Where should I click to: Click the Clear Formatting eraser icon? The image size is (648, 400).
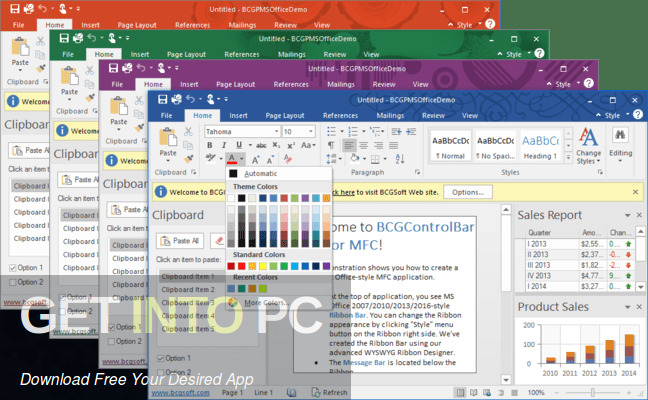[x=288, y=159]
